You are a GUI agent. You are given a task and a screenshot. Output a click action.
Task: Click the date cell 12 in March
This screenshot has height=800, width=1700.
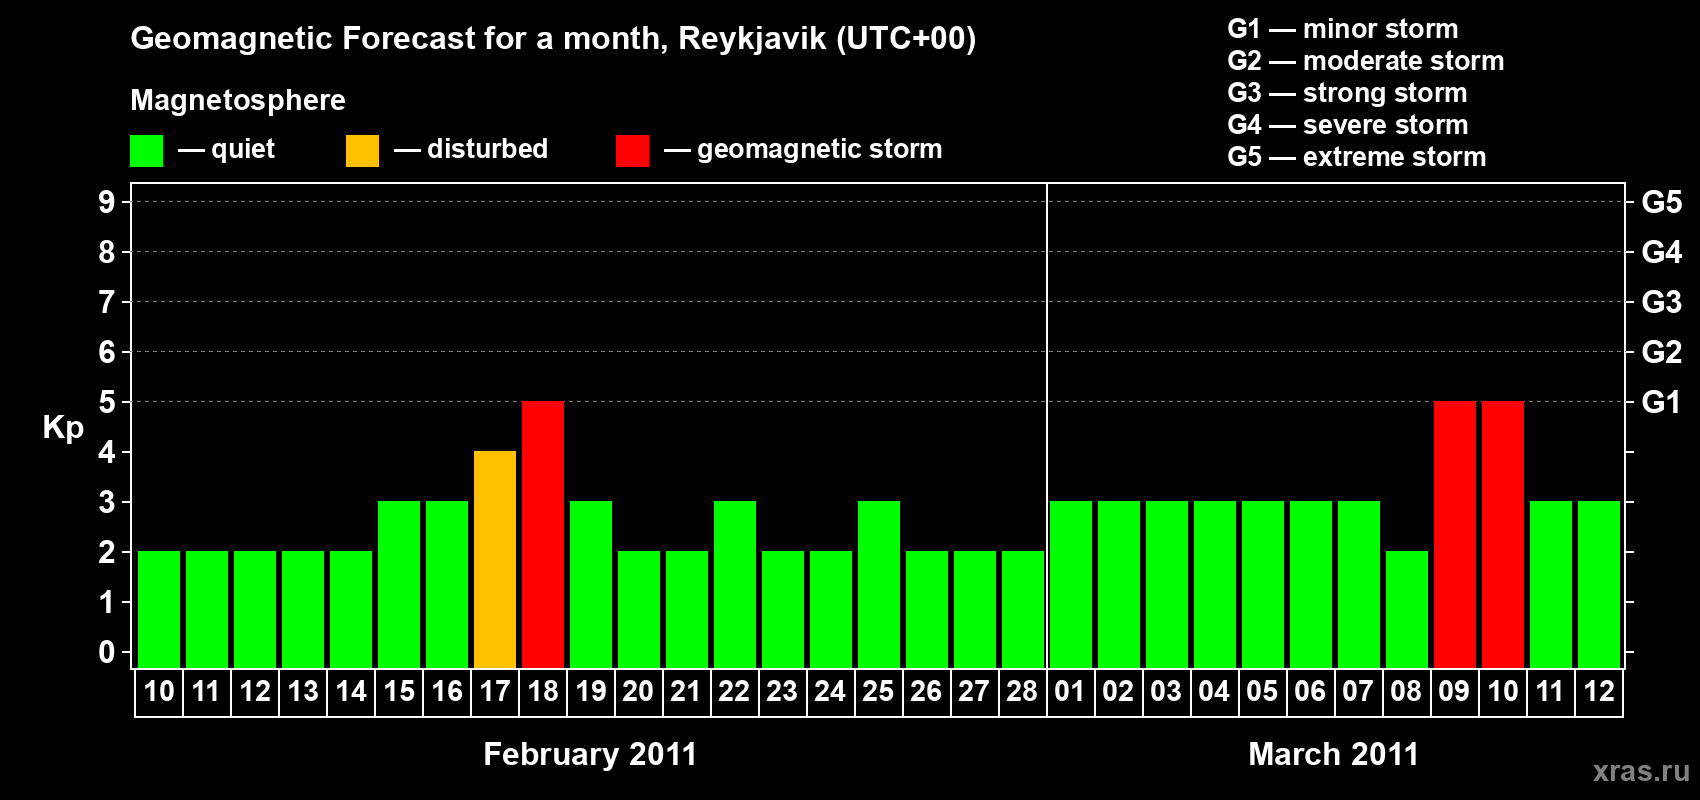pyautogui.click(x=1599, y=692)
